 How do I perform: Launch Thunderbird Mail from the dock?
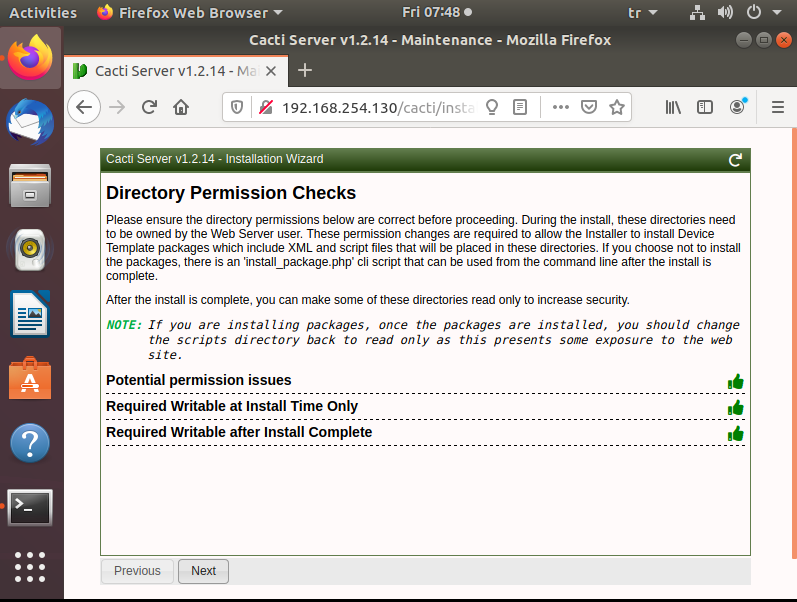pos(30,122)
